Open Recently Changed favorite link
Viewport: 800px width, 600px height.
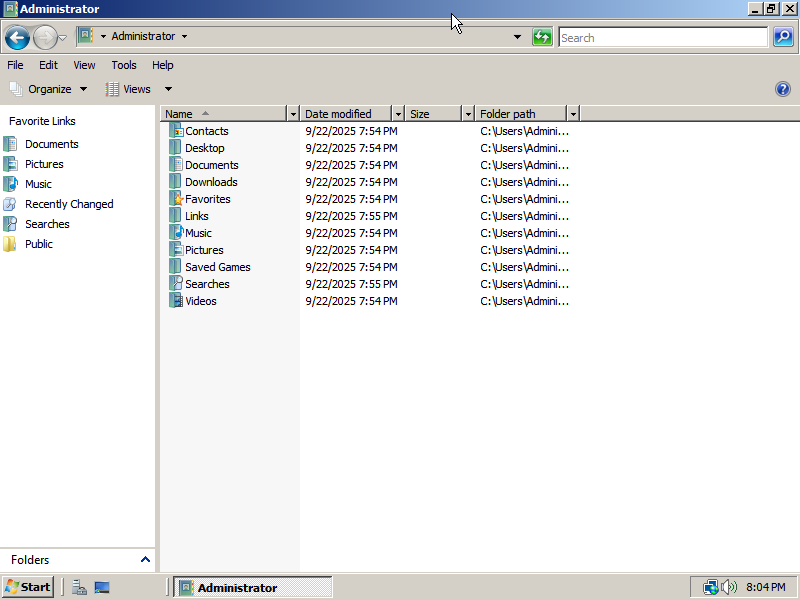tap(69, 204)
